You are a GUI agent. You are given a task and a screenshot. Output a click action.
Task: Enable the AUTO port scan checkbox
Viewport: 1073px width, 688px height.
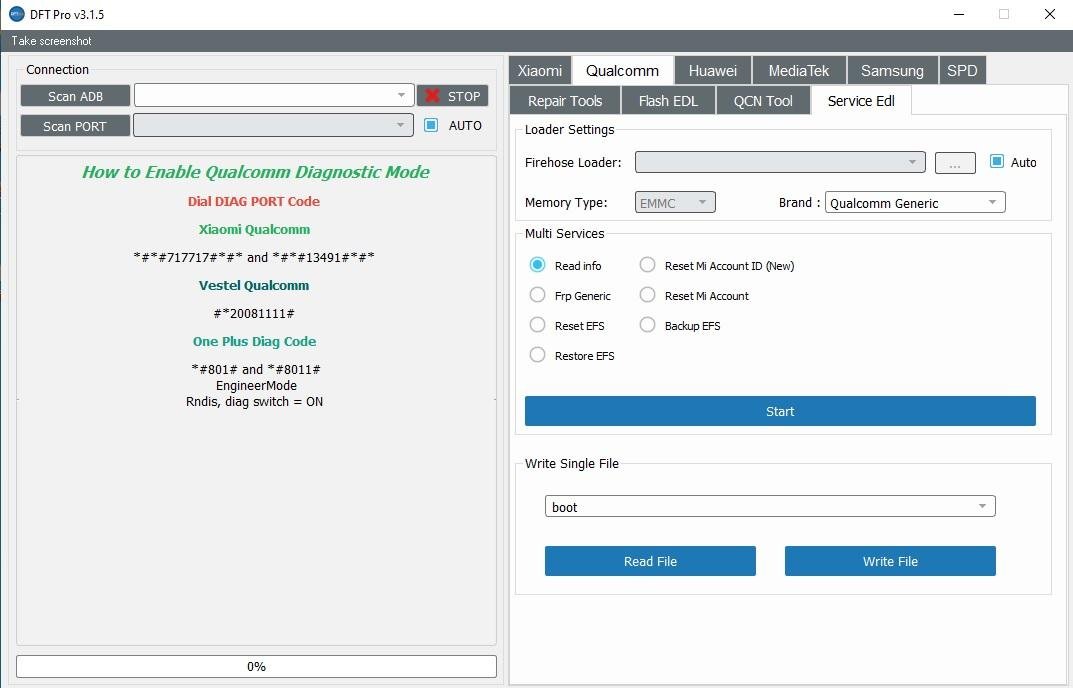(x=431, y=125)
